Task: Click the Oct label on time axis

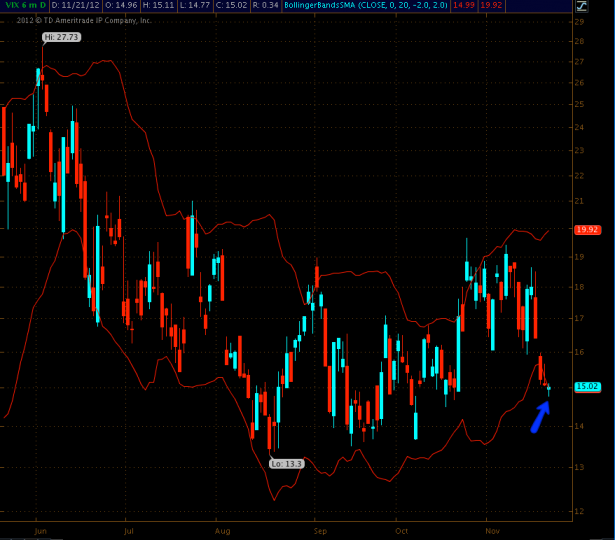Action: coord(402,533)
